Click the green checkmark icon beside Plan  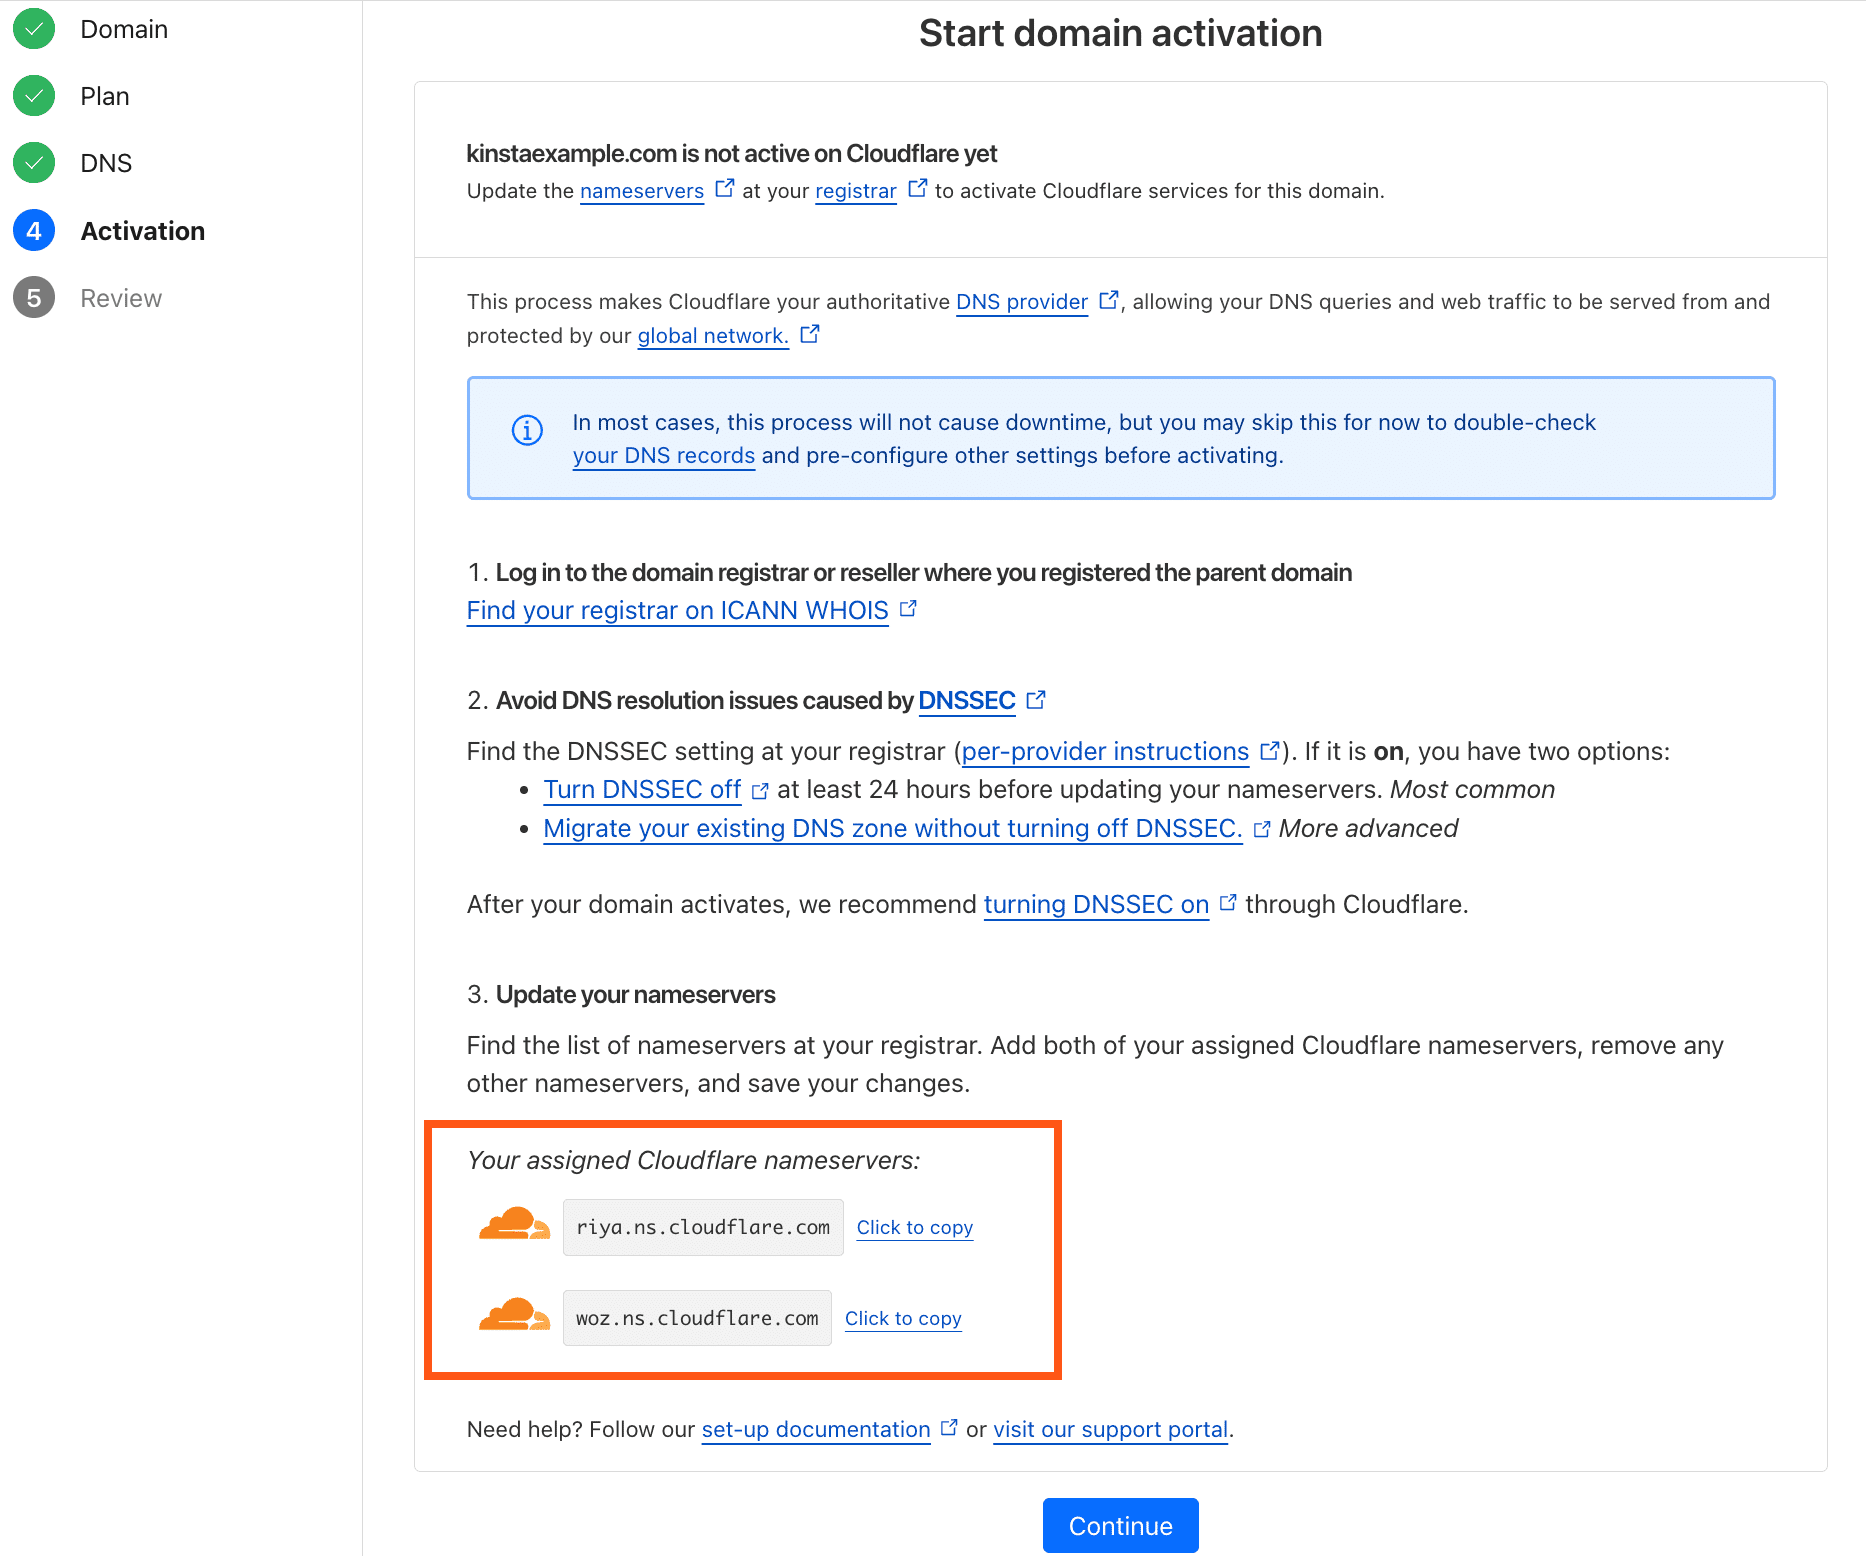tap(33, 96)
